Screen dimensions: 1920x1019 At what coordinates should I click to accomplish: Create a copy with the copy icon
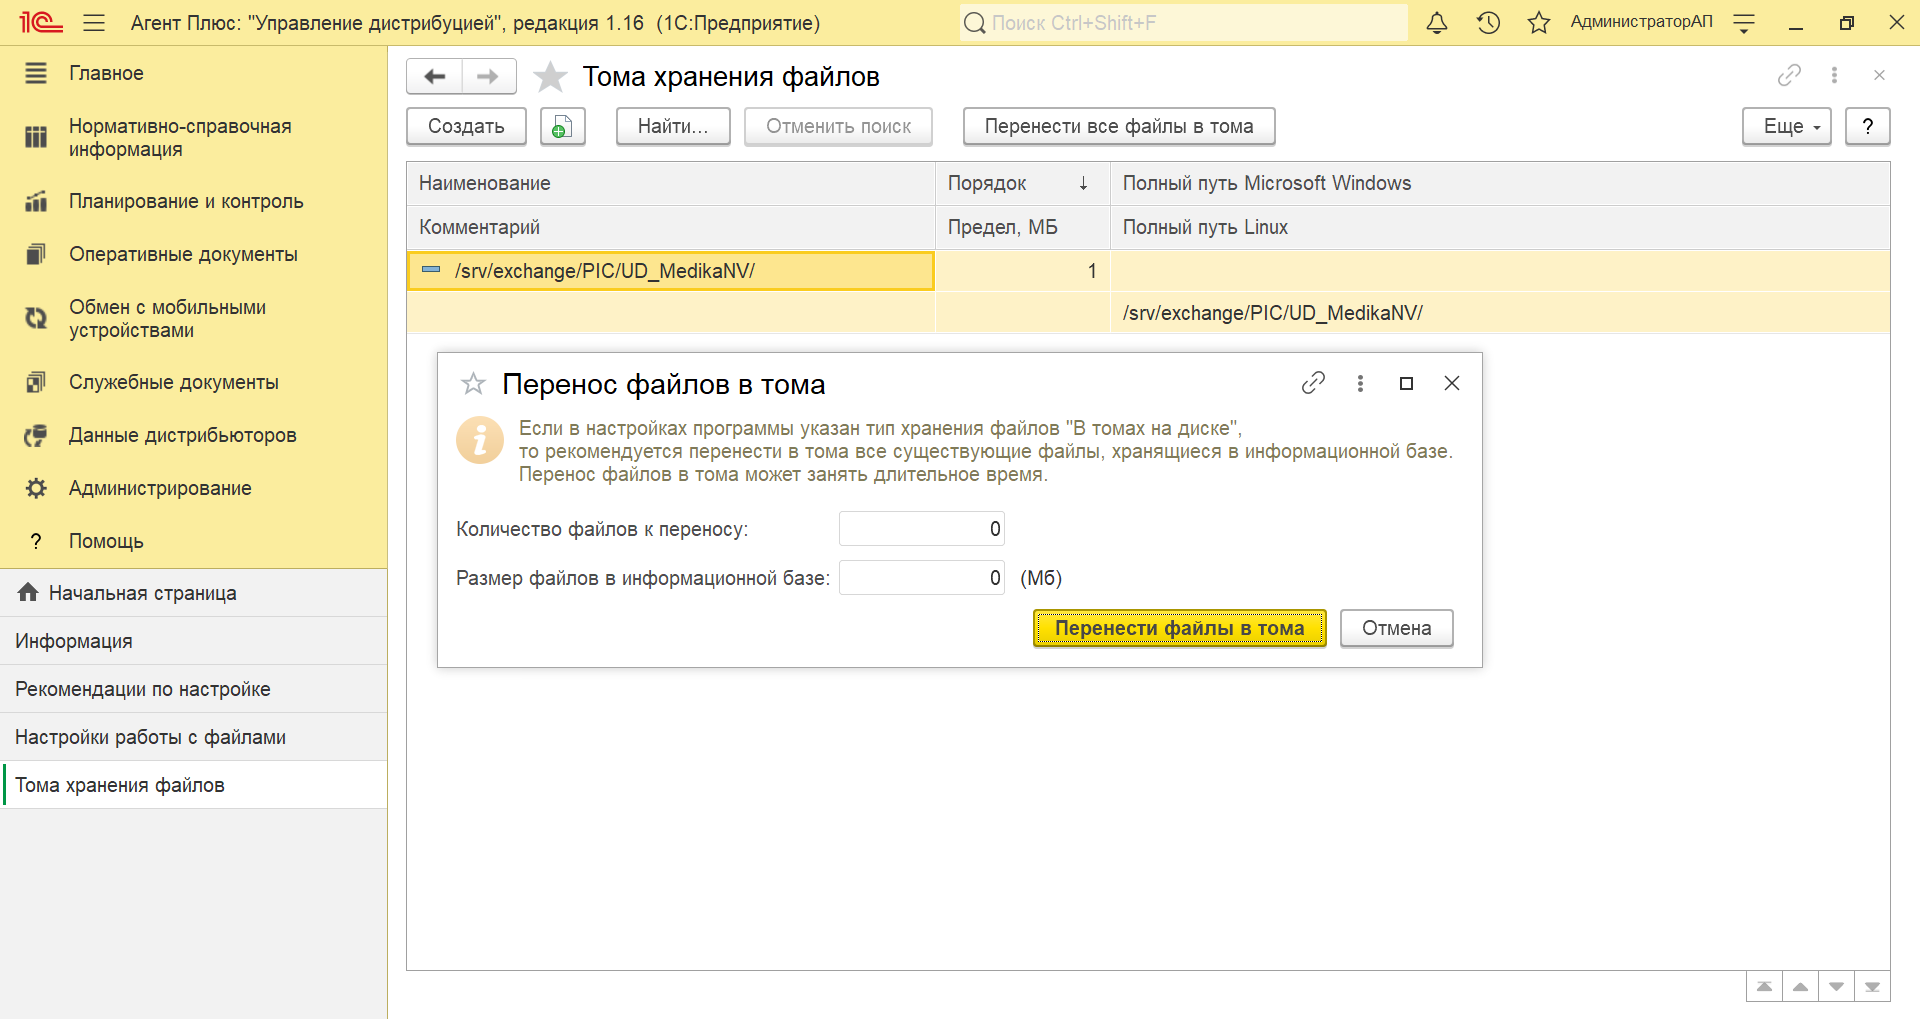coord(563,126)
